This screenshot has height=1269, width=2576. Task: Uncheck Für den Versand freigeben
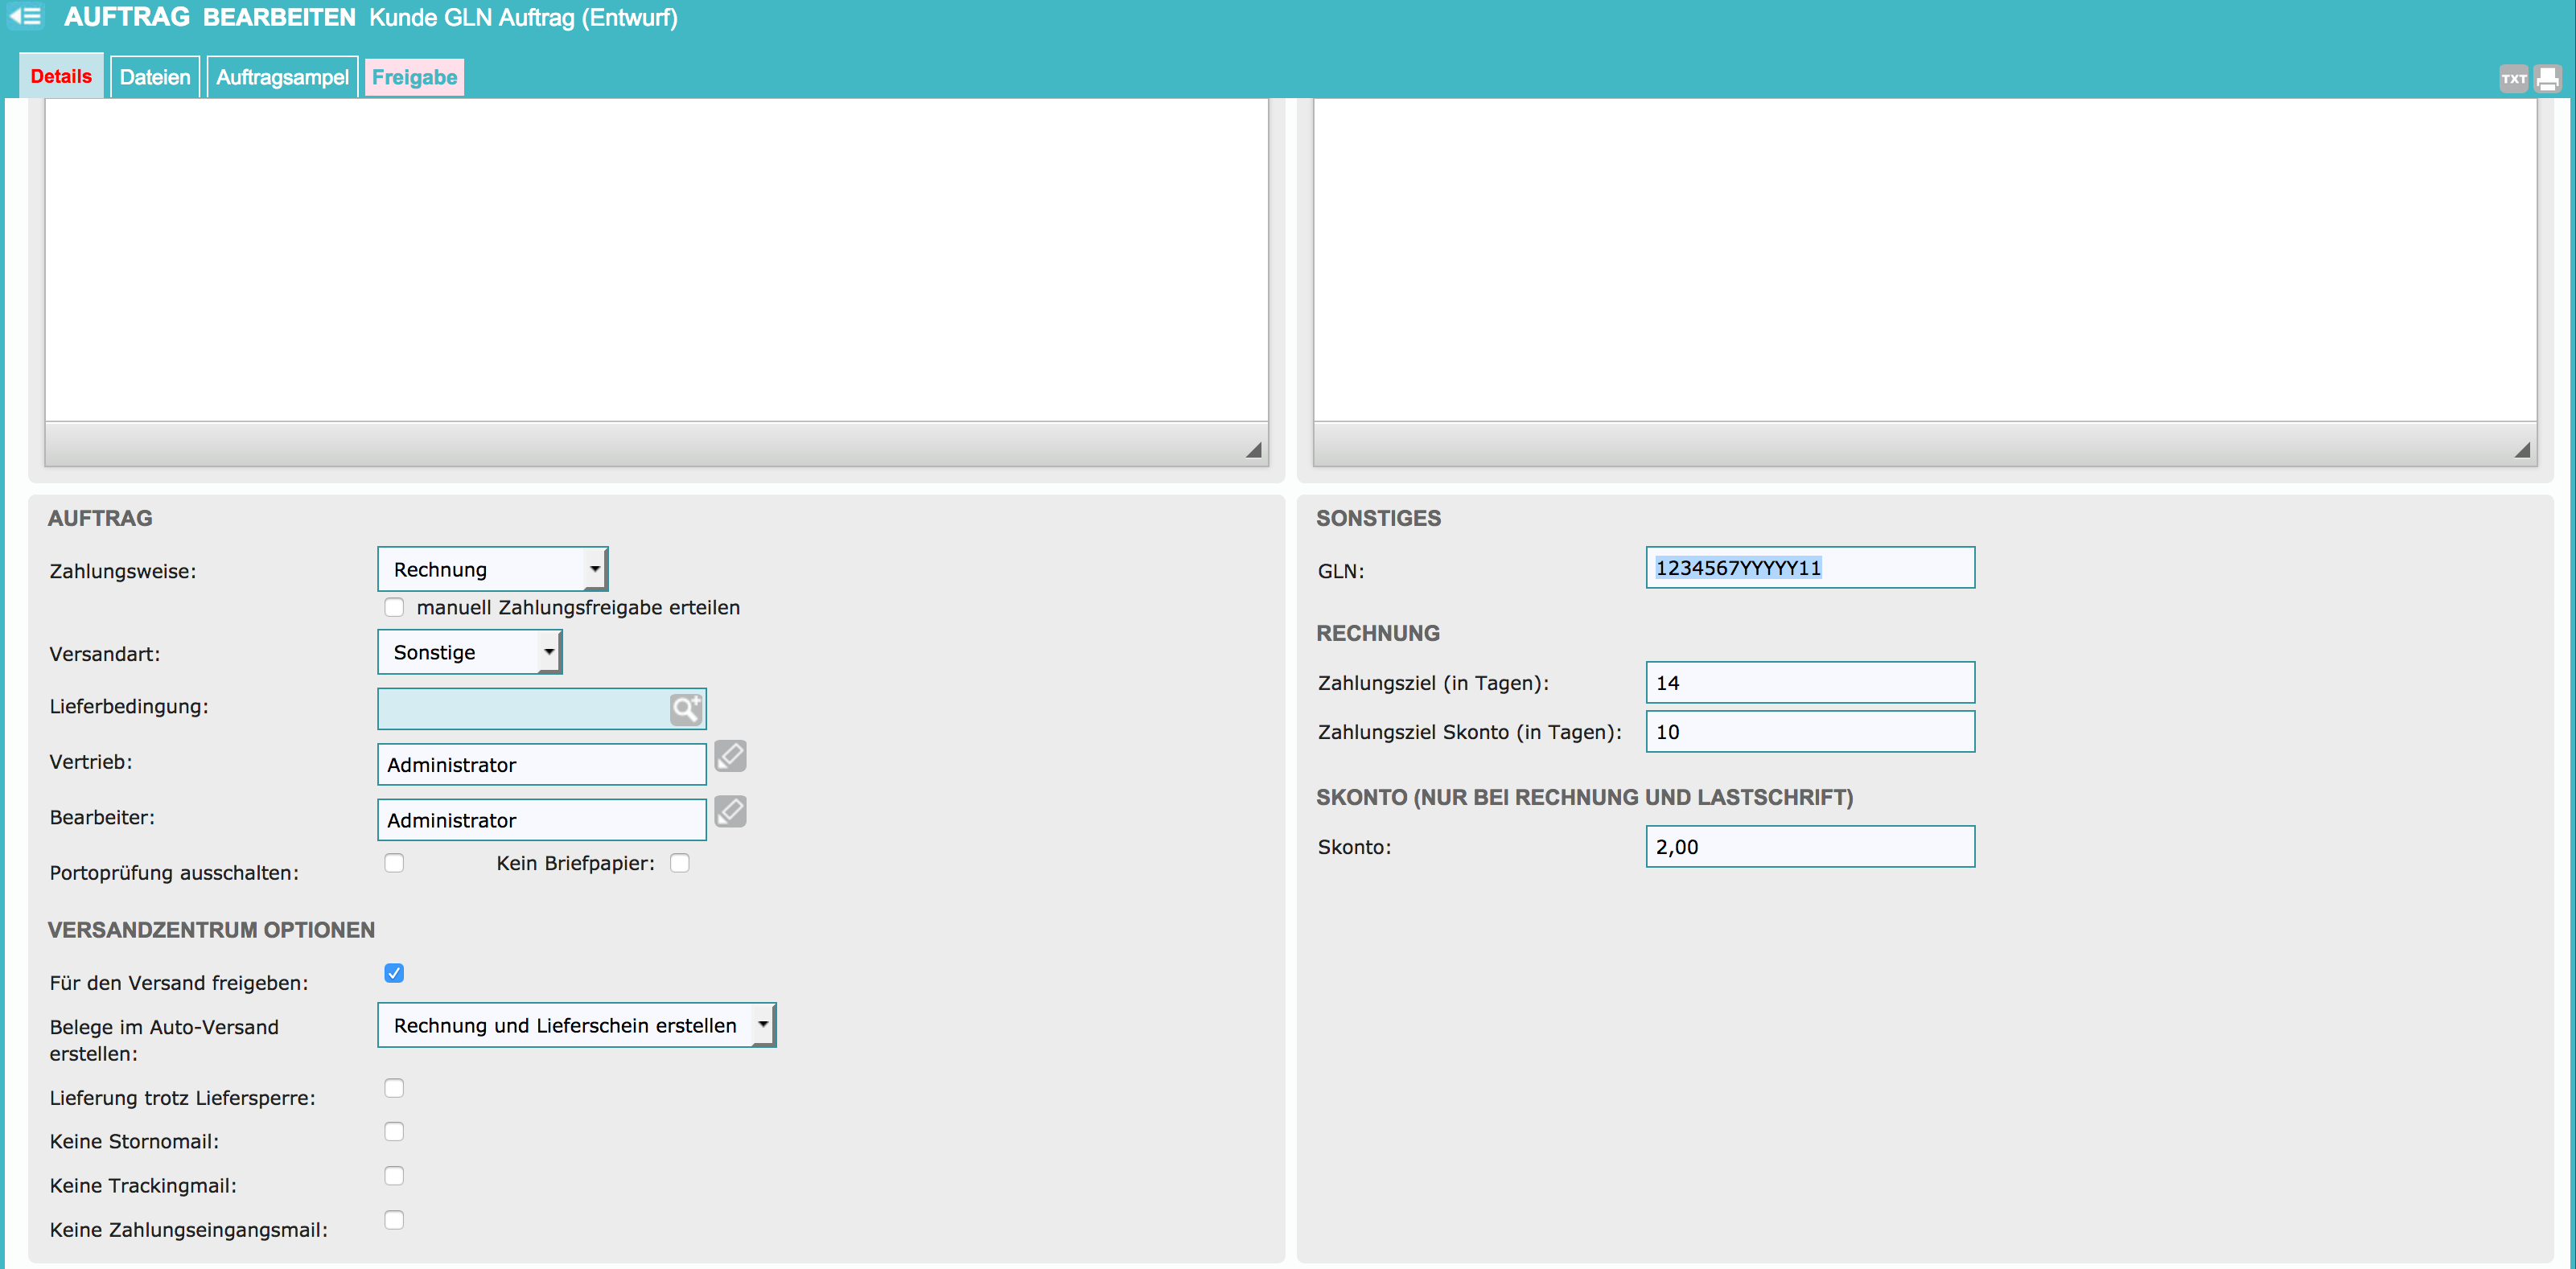click(394, 973)
